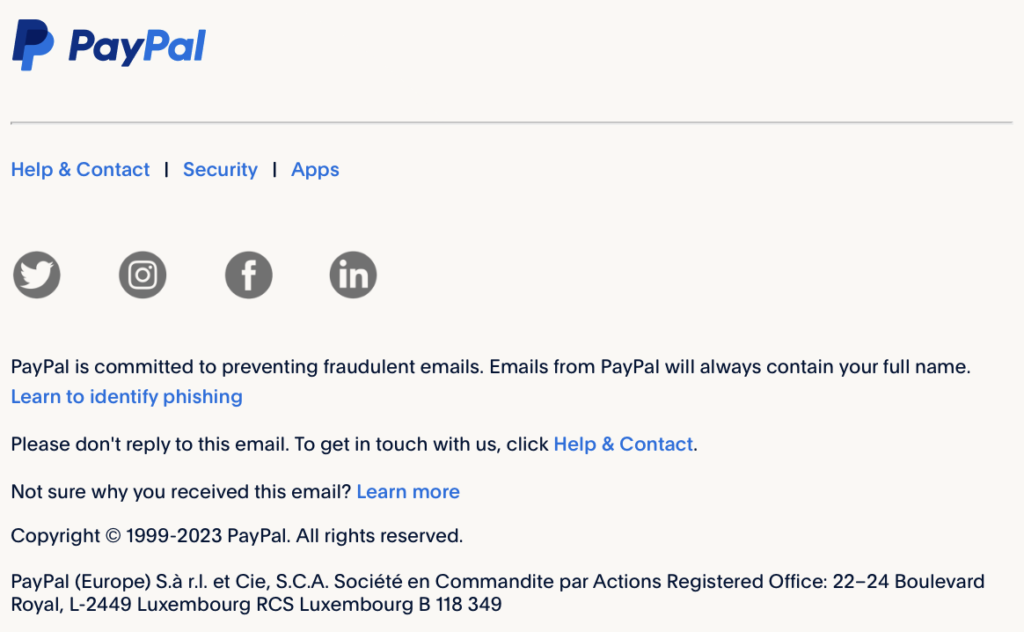View PayPal's LinkedIn profile
Viewport: 1024px width, 632px height.
pyautogui.click(x=353, y=274)
